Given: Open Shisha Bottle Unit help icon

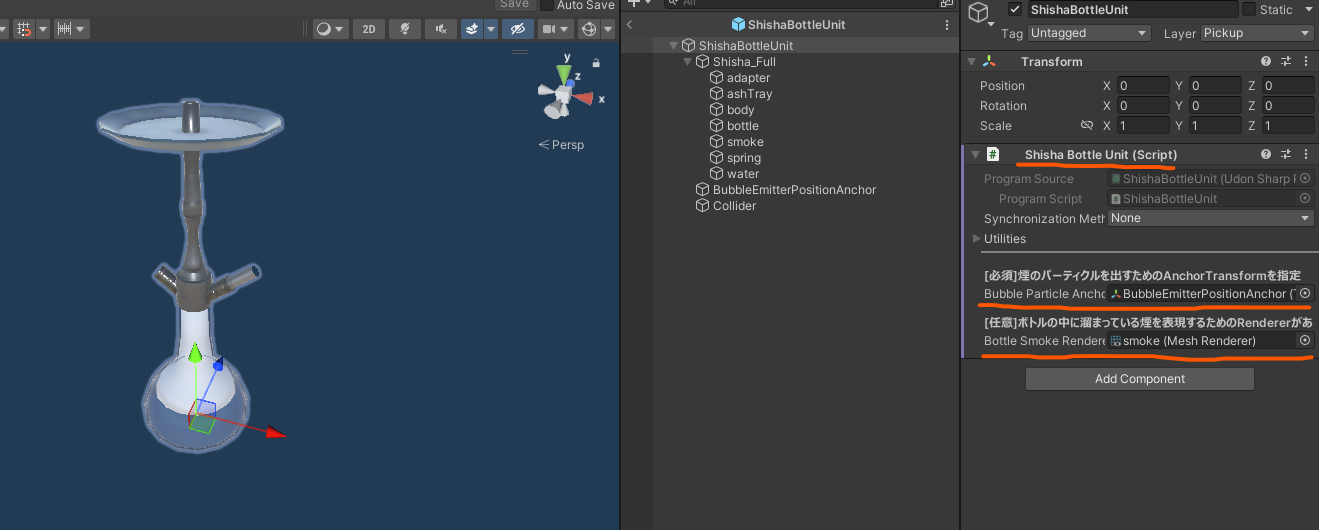Looking at the screenshot, I should (x=1266, y=155).
